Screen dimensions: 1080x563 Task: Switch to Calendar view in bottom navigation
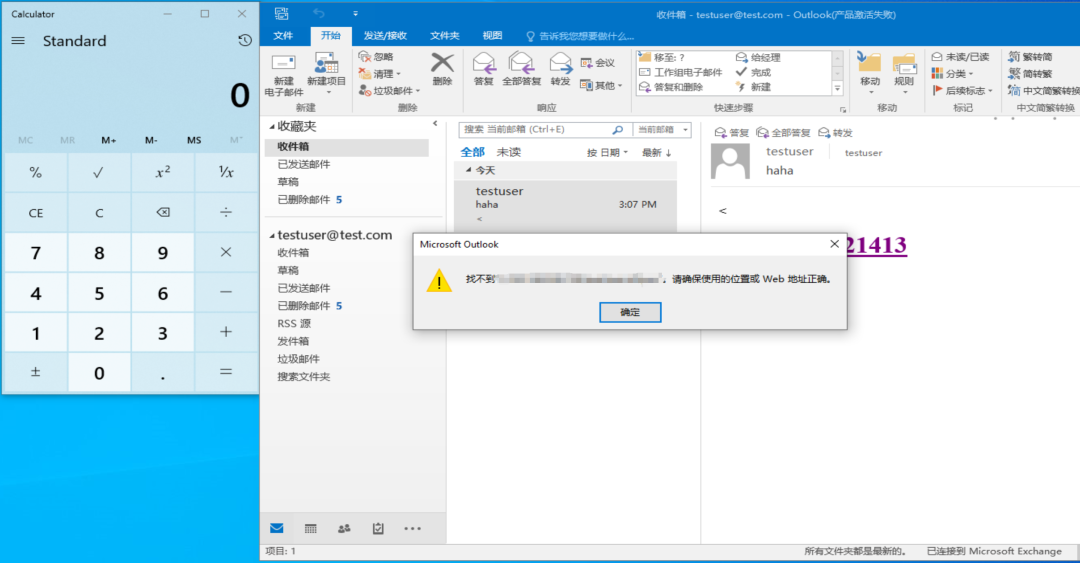click(310, 528)
